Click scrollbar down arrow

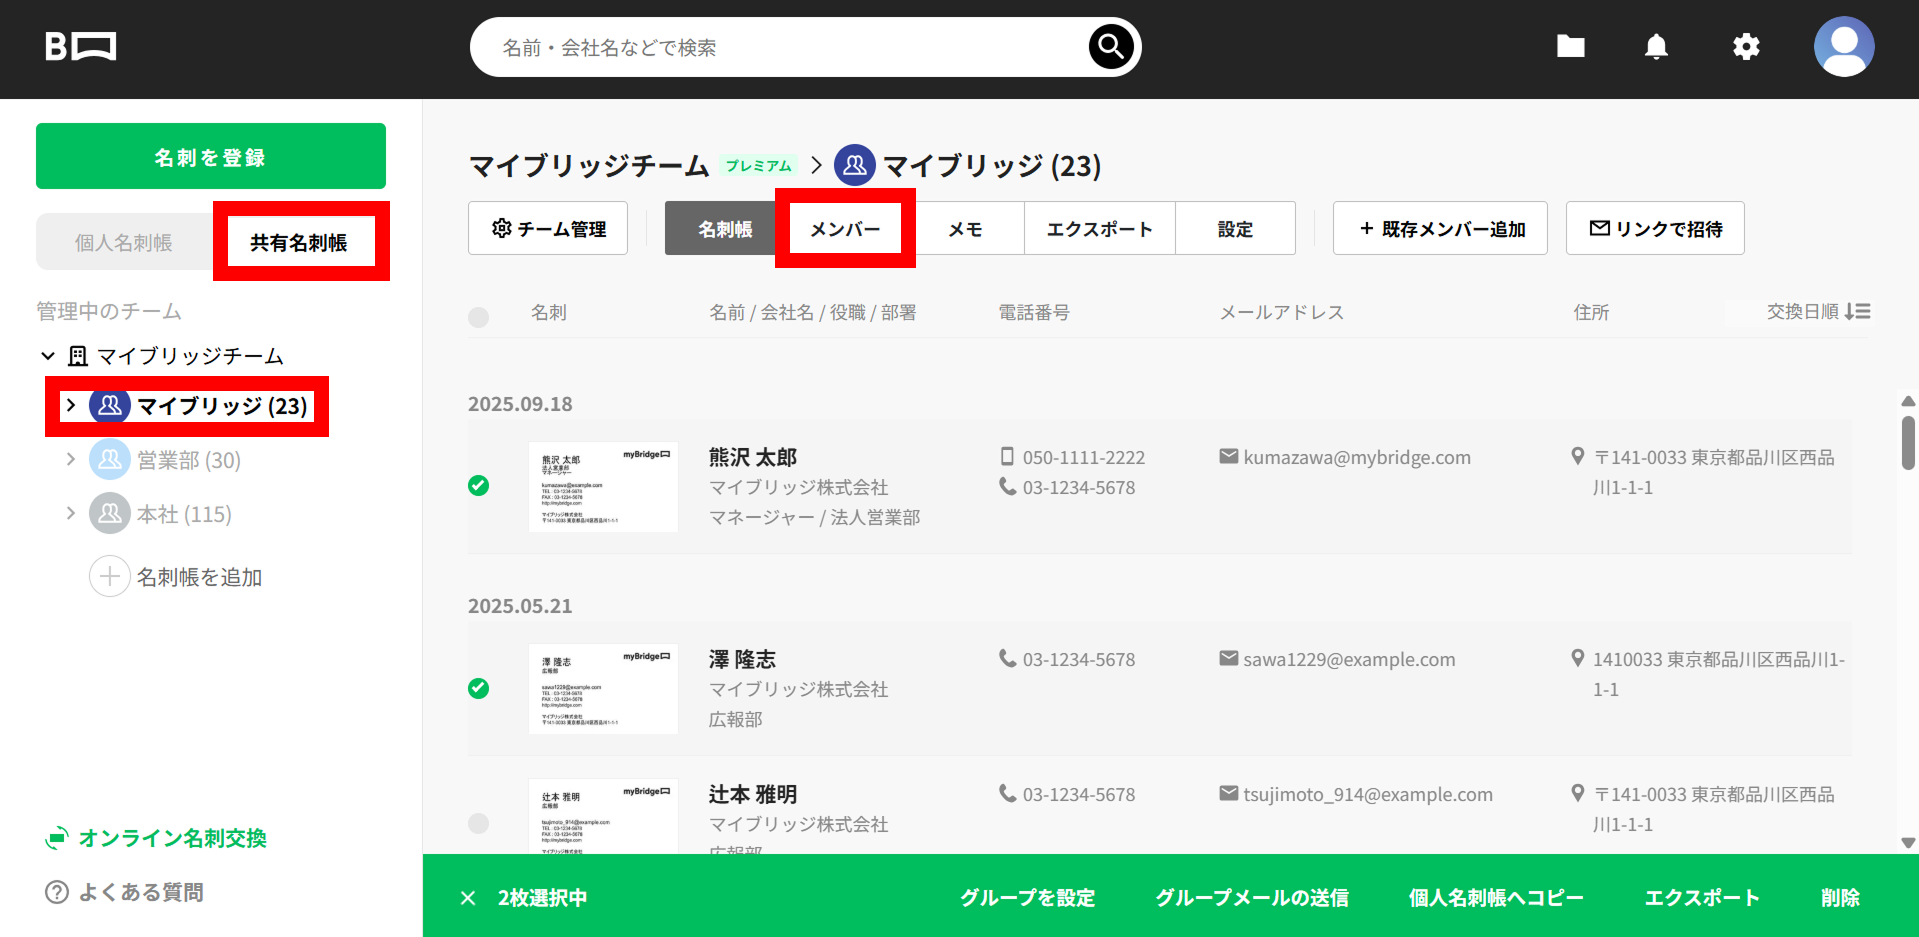(1908, 843)
